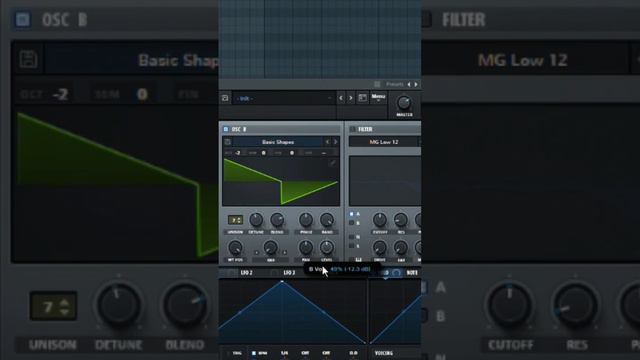Select previous wavetable arrow after Basic Shapes
This screenshot has height=360, width=640.
point(327,142)
